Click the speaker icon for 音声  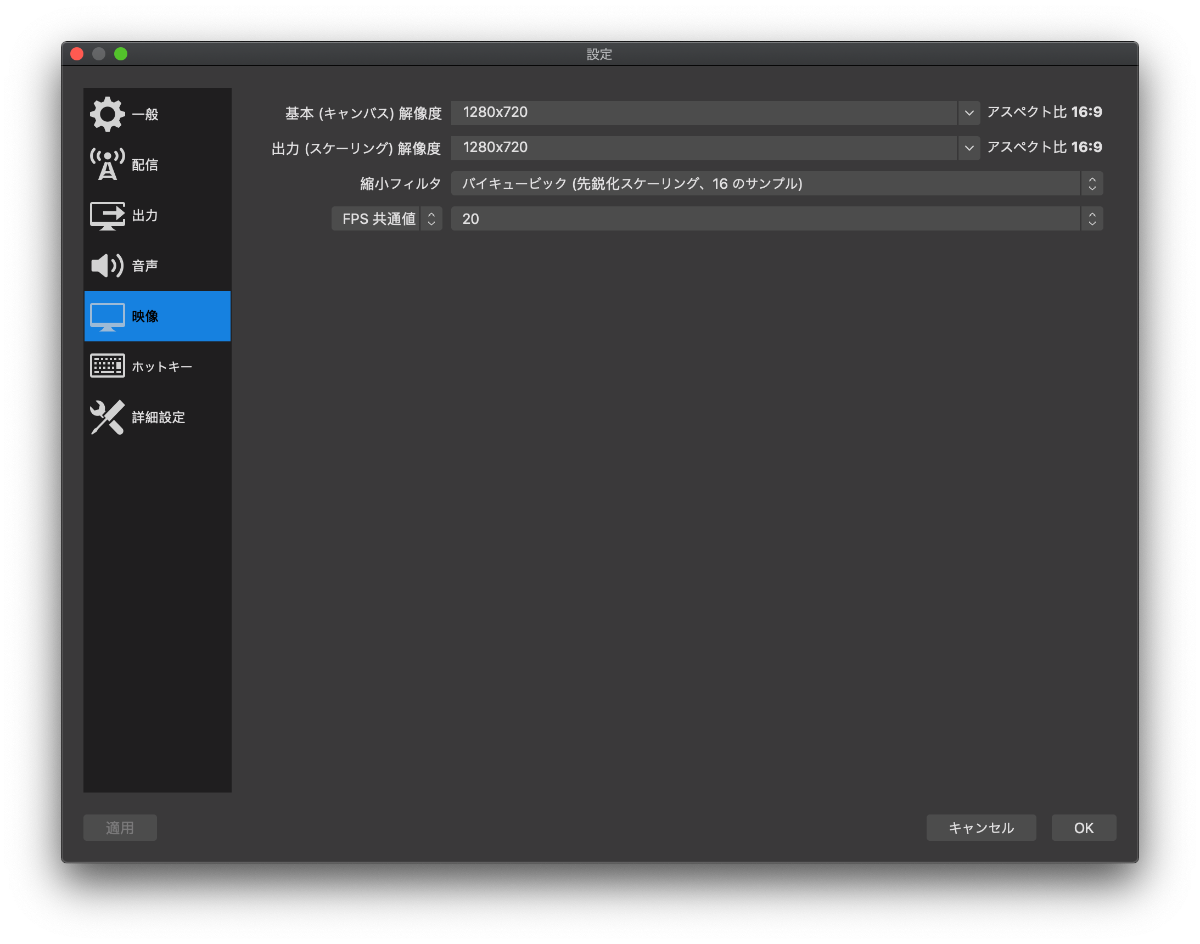tap(107, 266)
